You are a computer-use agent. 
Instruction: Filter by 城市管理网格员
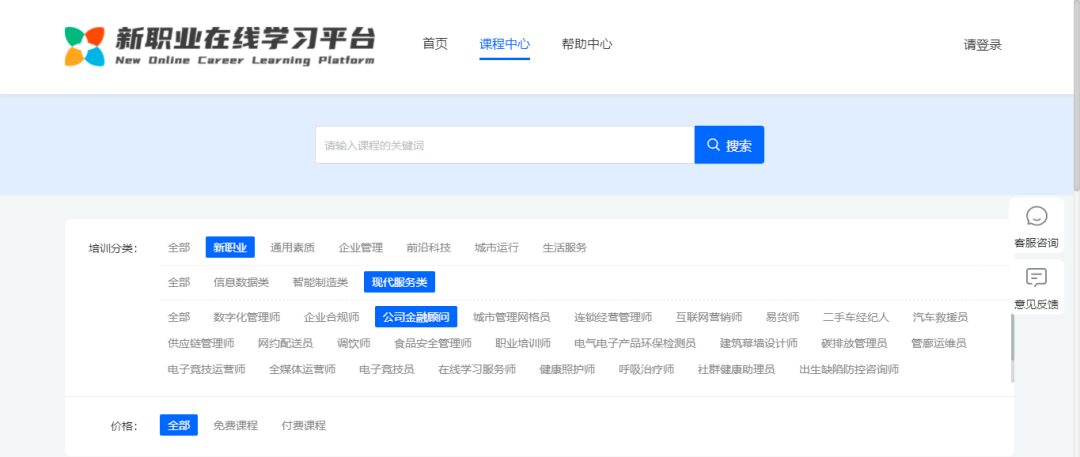tap(512, 317)
